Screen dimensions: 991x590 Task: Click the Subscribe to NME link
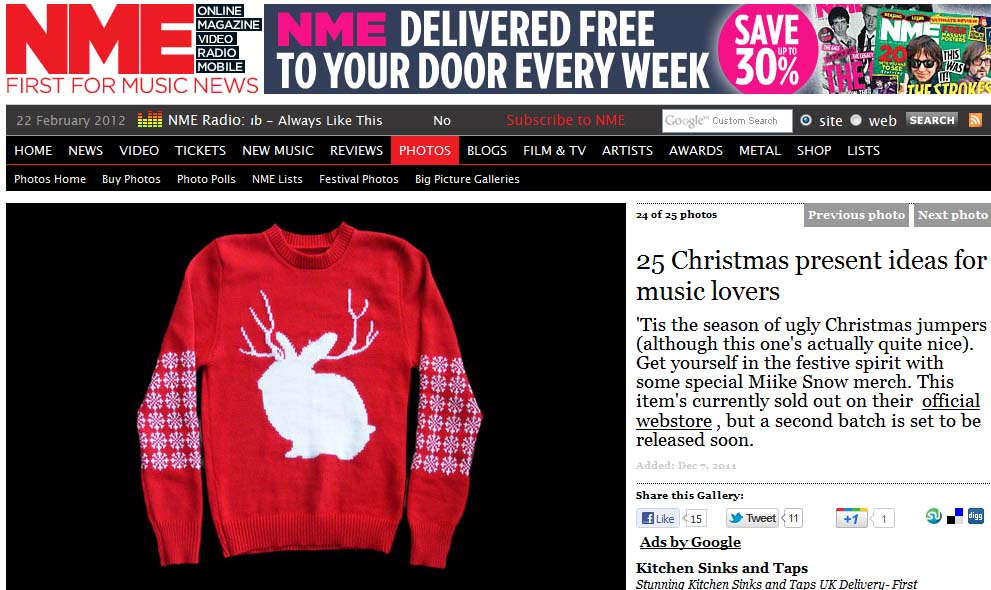[x=566, y=120]
